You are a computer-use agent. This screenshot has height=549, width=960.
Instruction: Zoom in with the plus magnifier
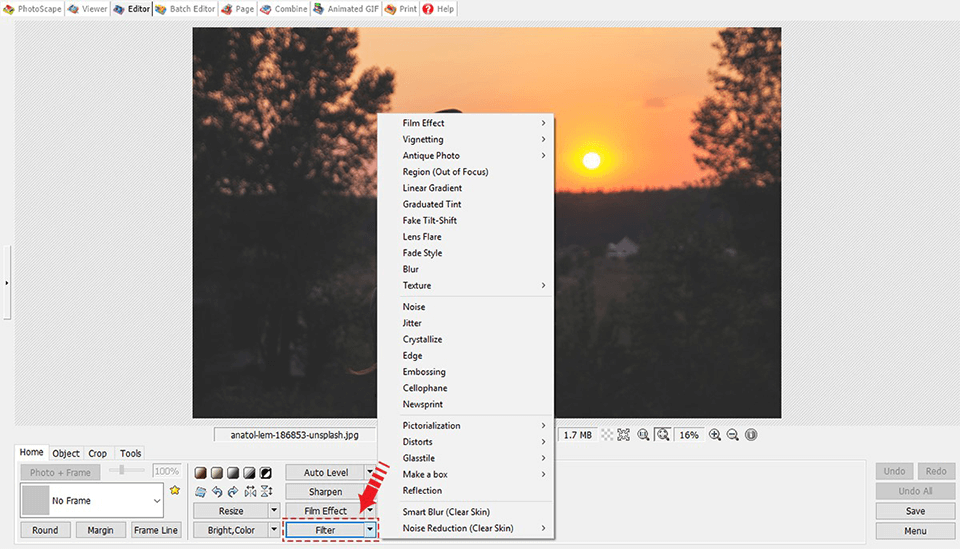pos(714,435)
